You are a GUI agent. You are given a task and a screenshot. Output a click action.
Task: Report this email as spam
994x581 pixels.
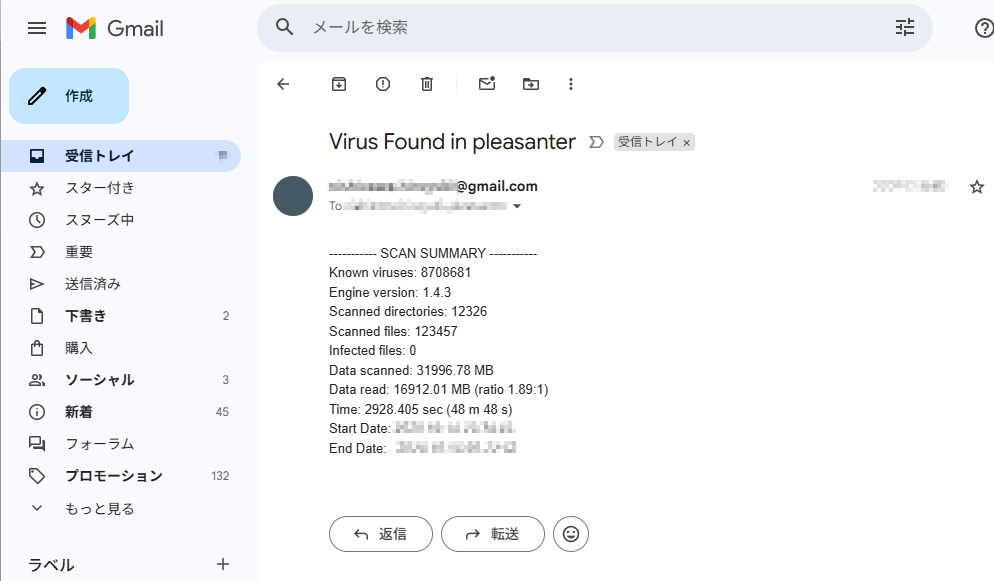(x=383, y=84)
